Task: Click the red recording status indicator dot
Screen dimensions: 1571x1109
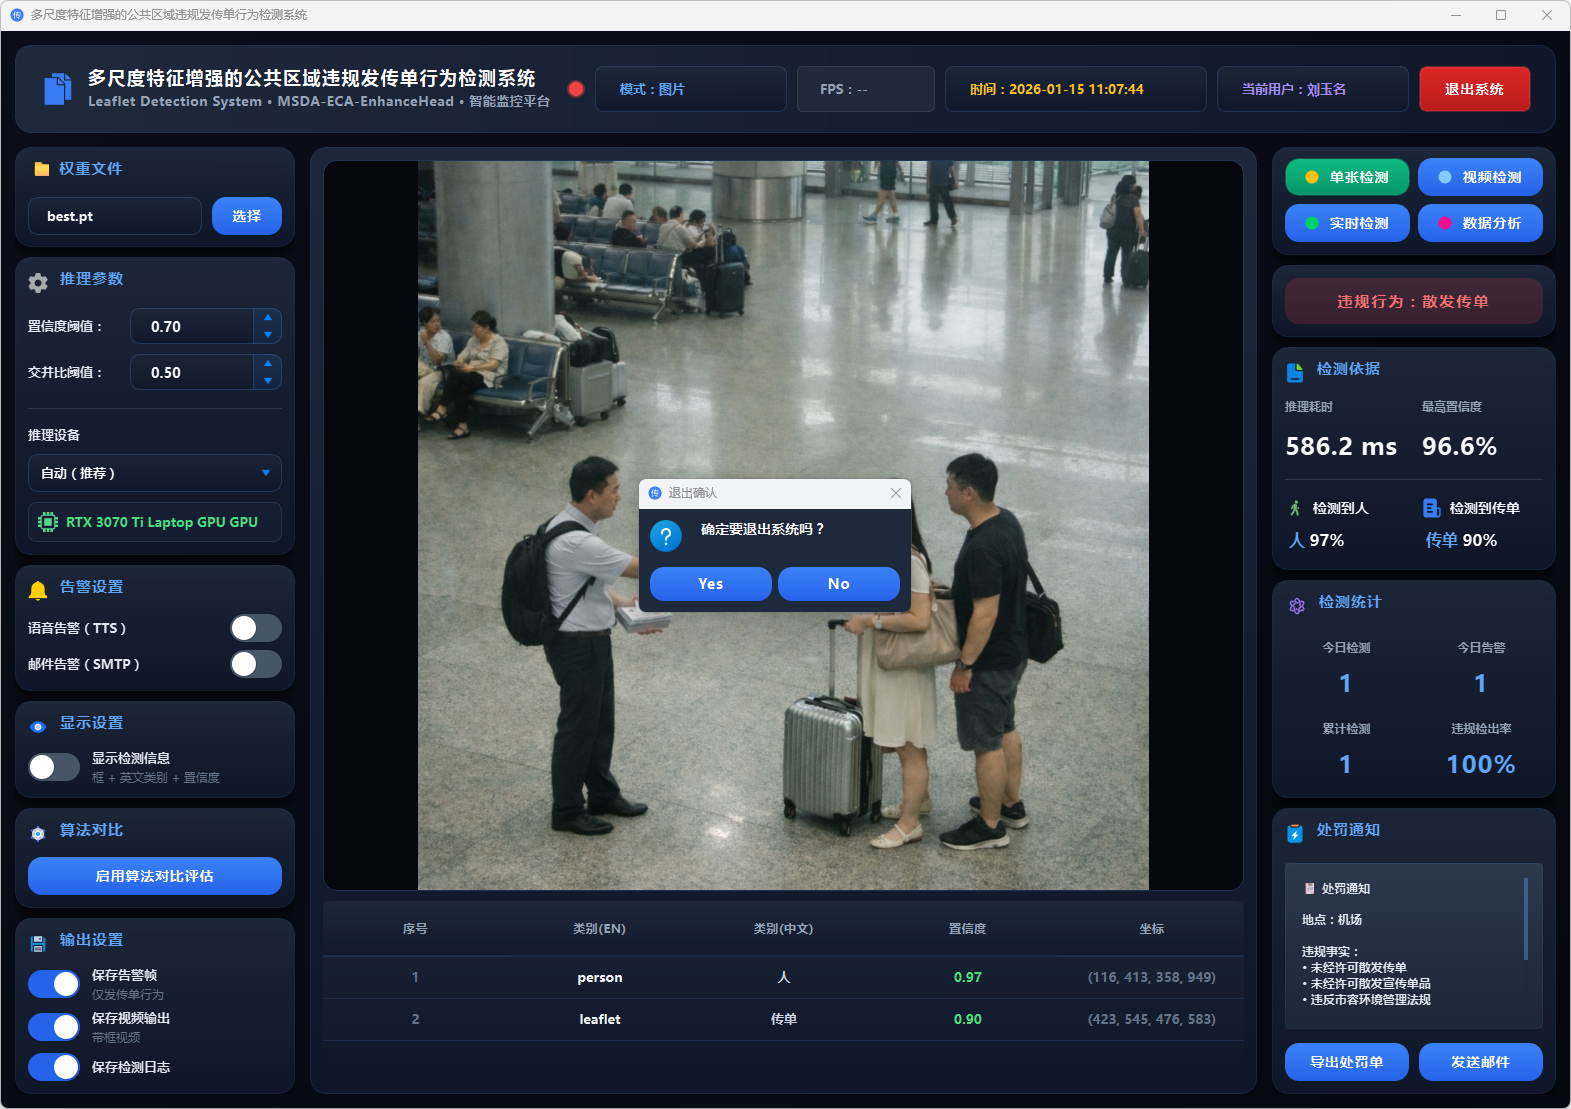Action: pyautogui.click(x=576, y=89)
